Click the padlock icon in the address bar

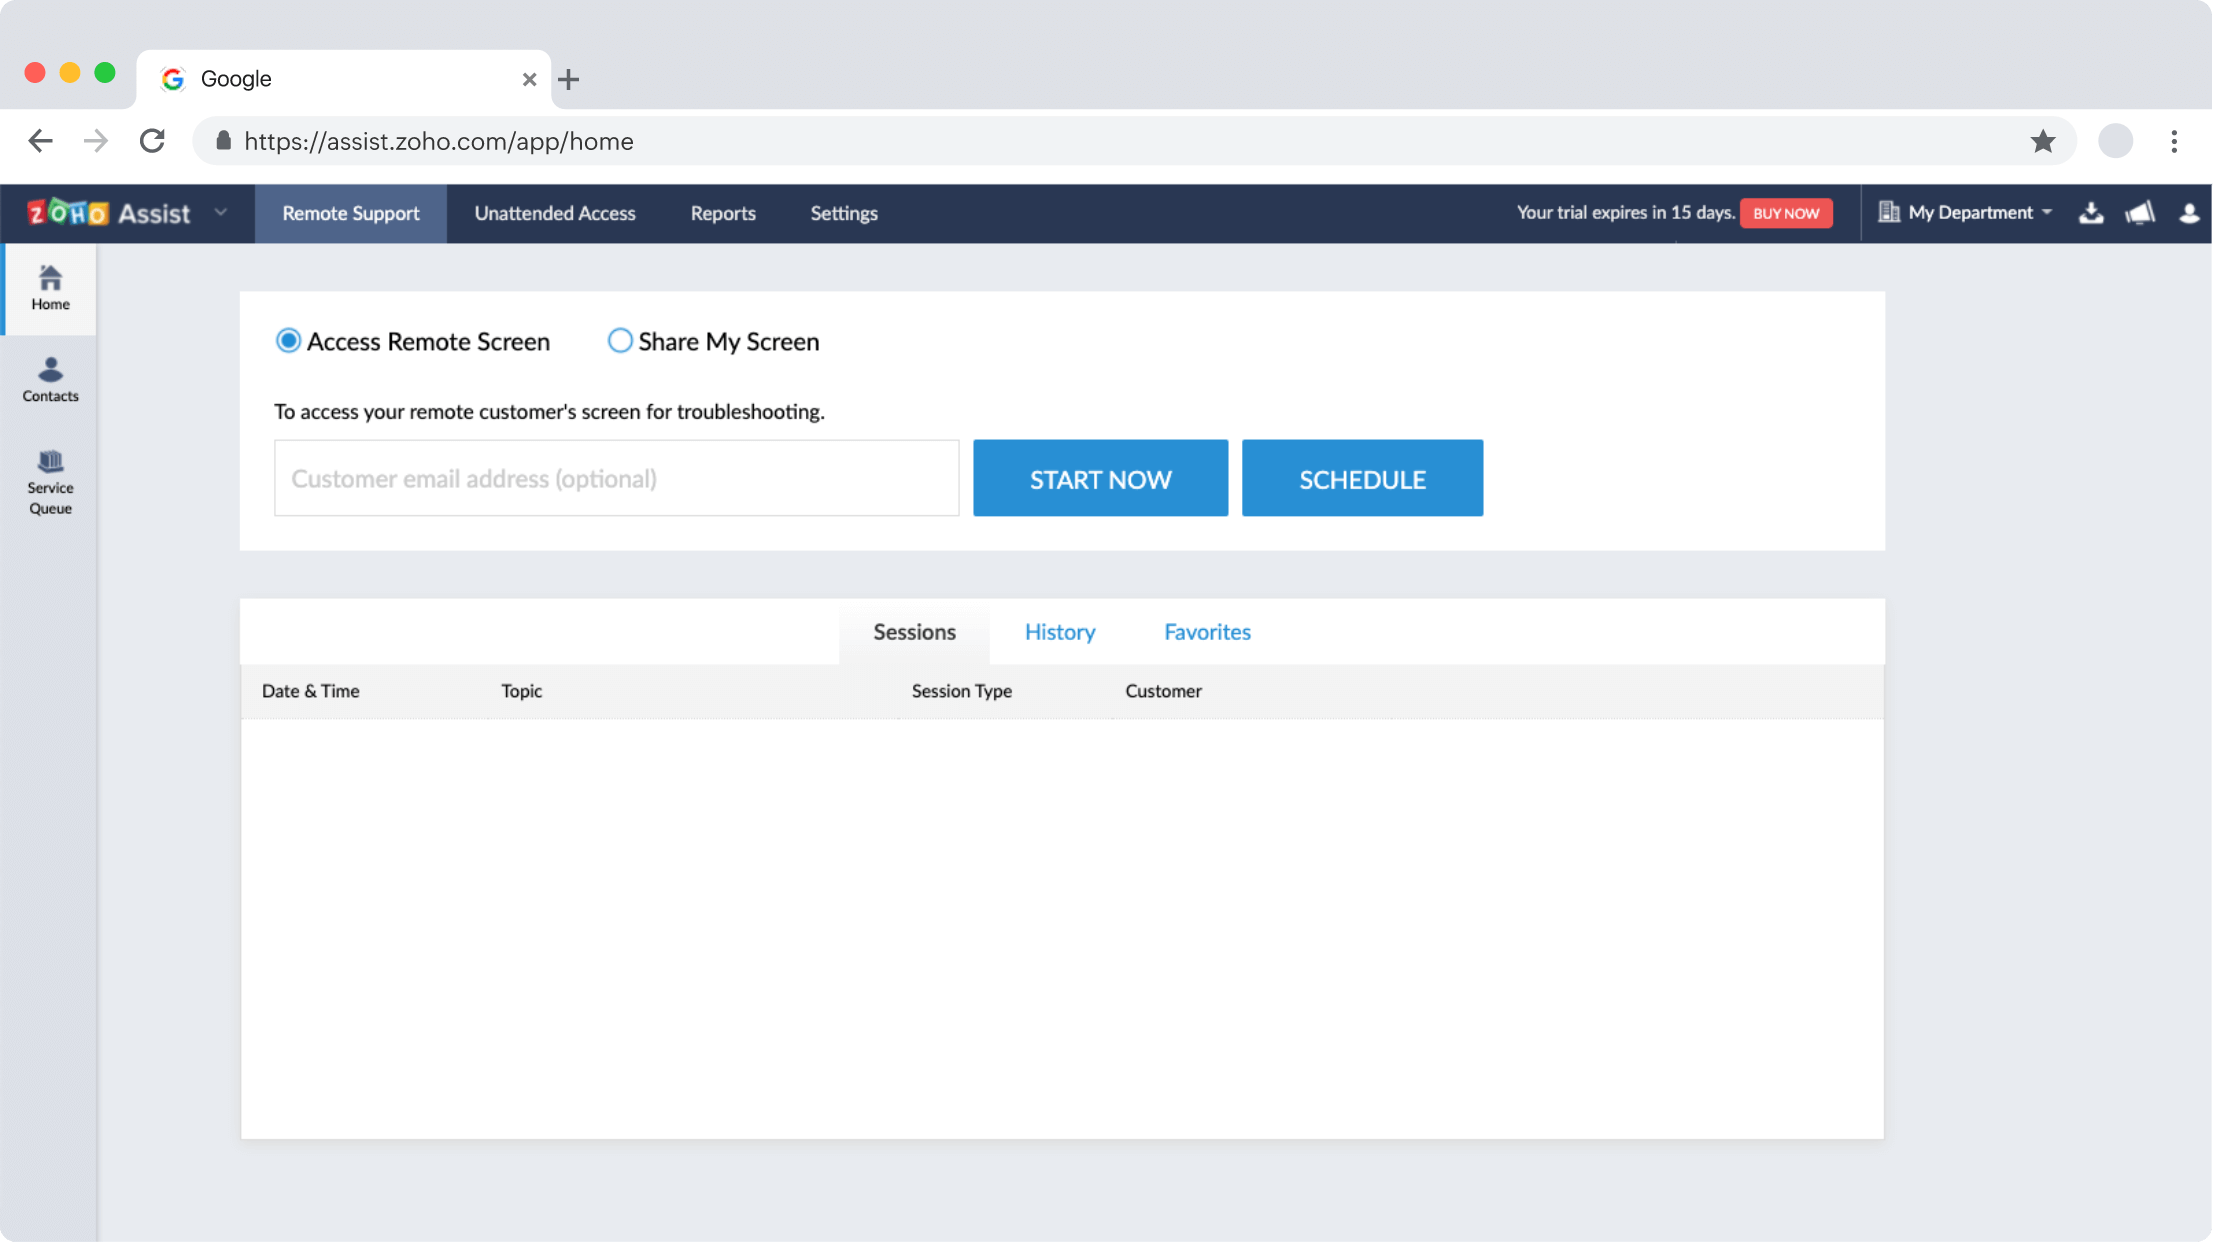(x=222, y=141)
